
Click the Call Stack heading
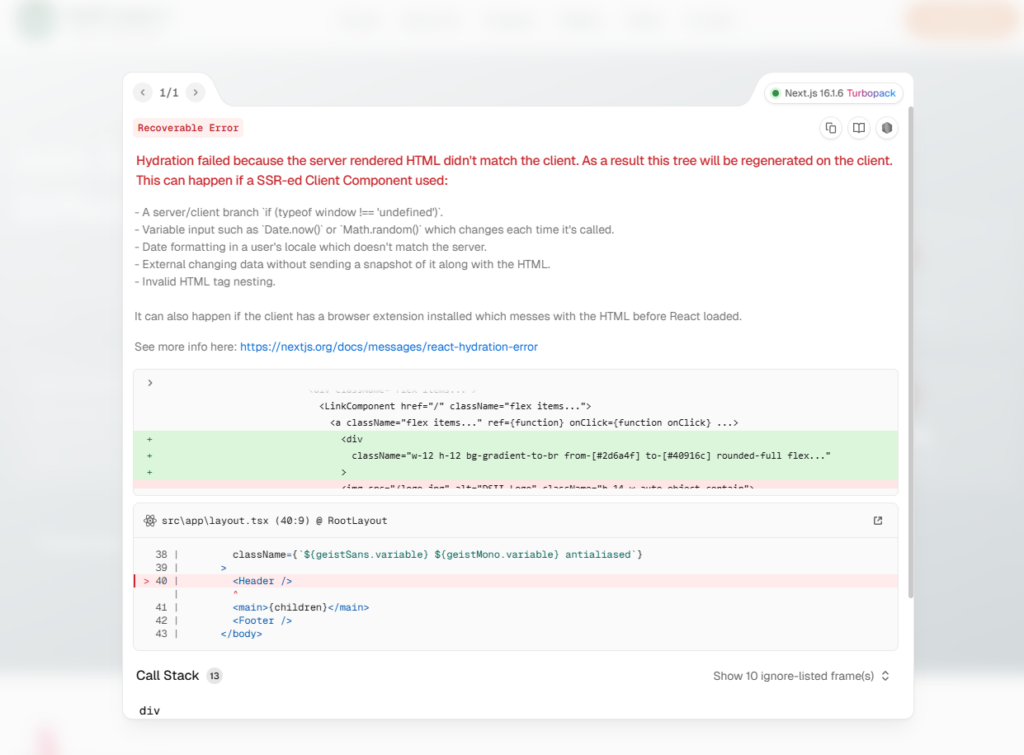point(167,676)
